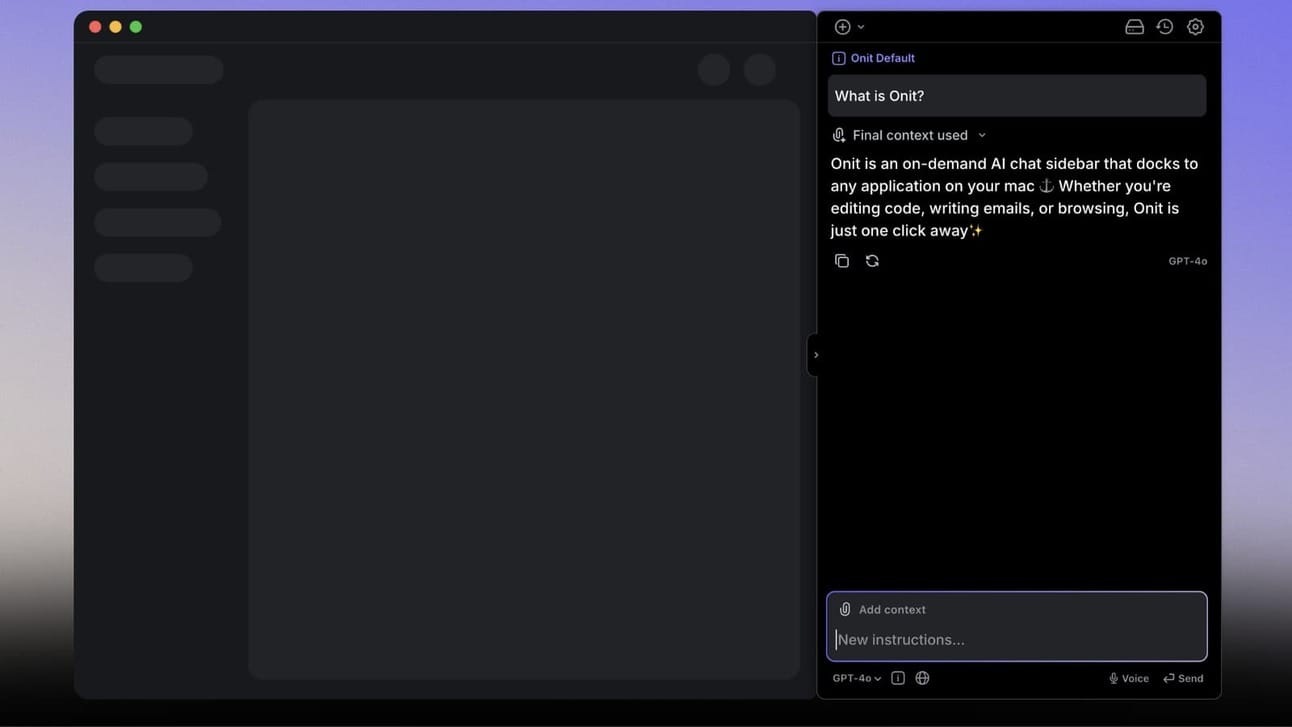Select the "What is Onit?" prompt text
This screenshot has height=727, width=1292.
880,96
